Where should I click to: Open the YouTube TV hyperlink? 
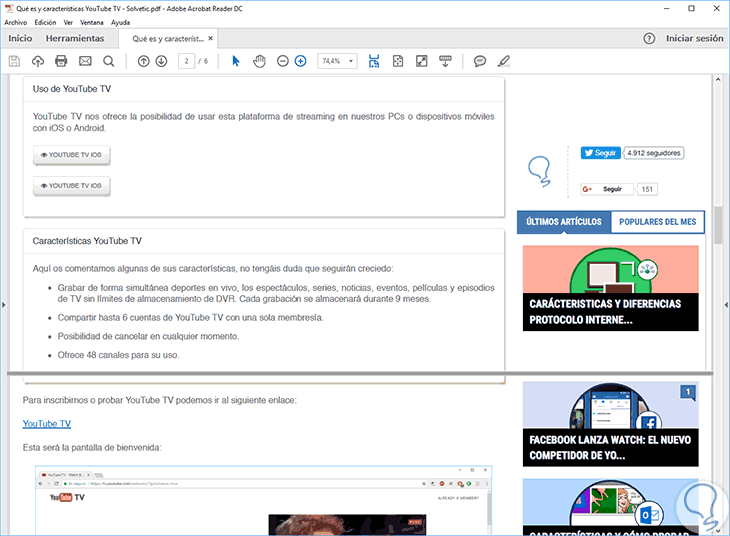coord(47,424)
